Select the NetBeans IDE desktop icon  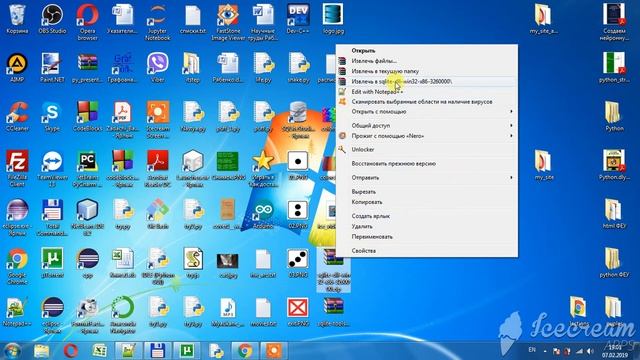click(x=87, y=217)
